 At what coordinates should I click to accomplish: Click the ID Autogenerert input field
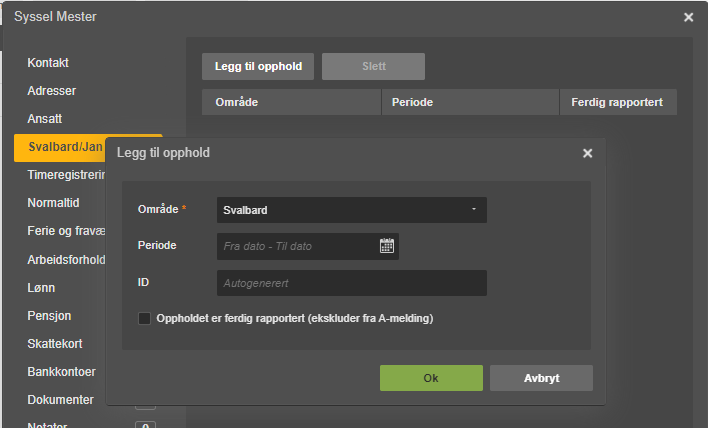[x=352, y=283]
